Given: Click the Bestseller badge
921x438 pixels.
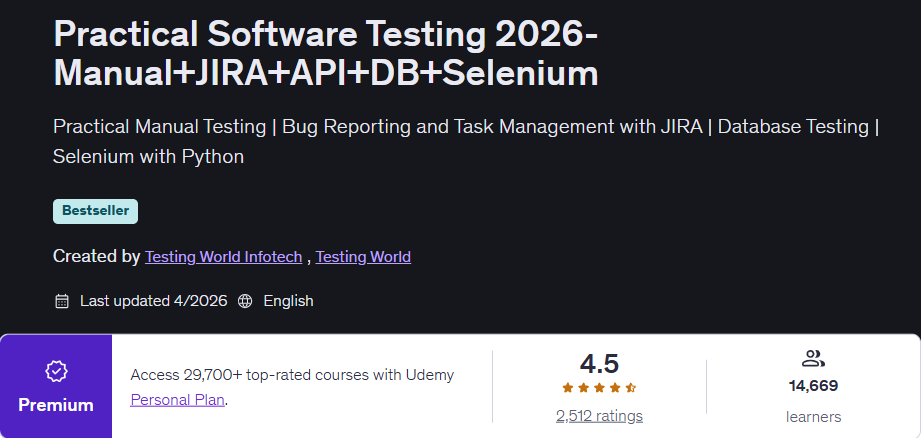Looking at the screenshot, I should 95,211.
